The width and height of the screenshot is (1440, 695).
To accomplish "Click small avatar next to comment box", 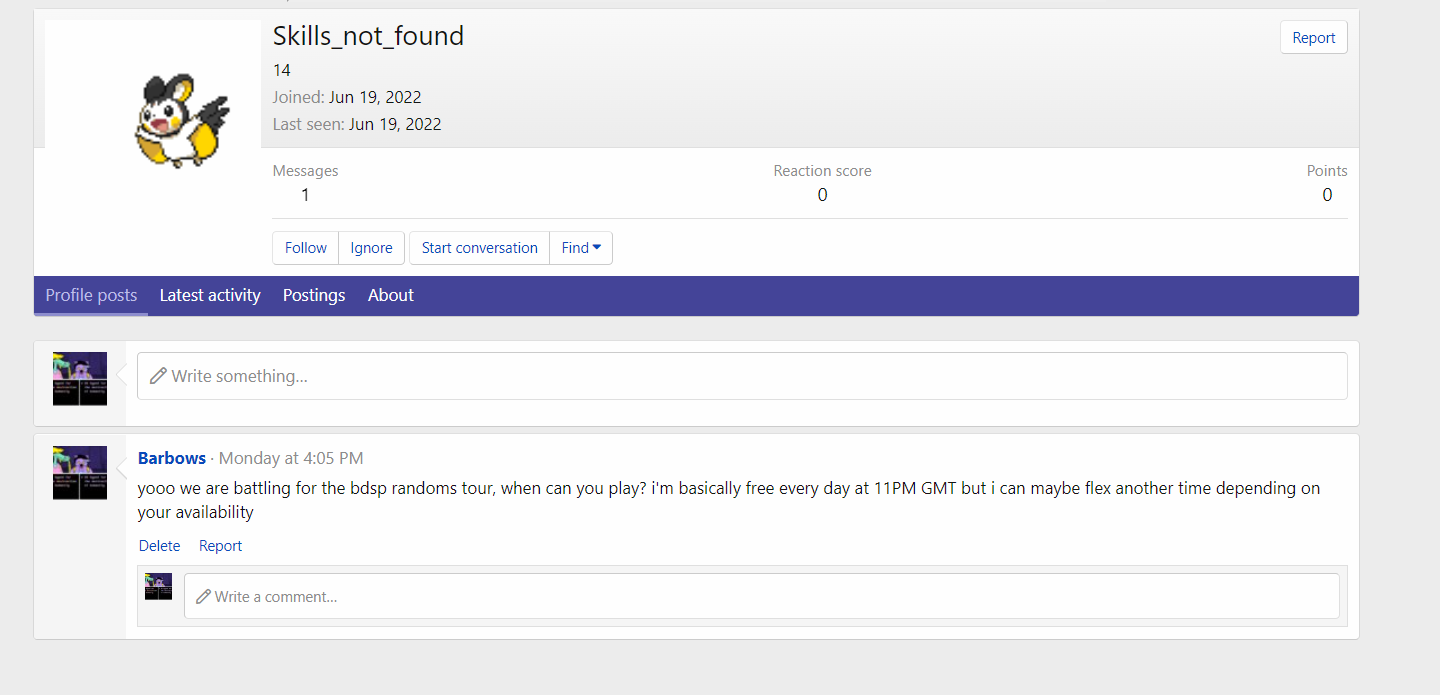I will tap(158, 586).
